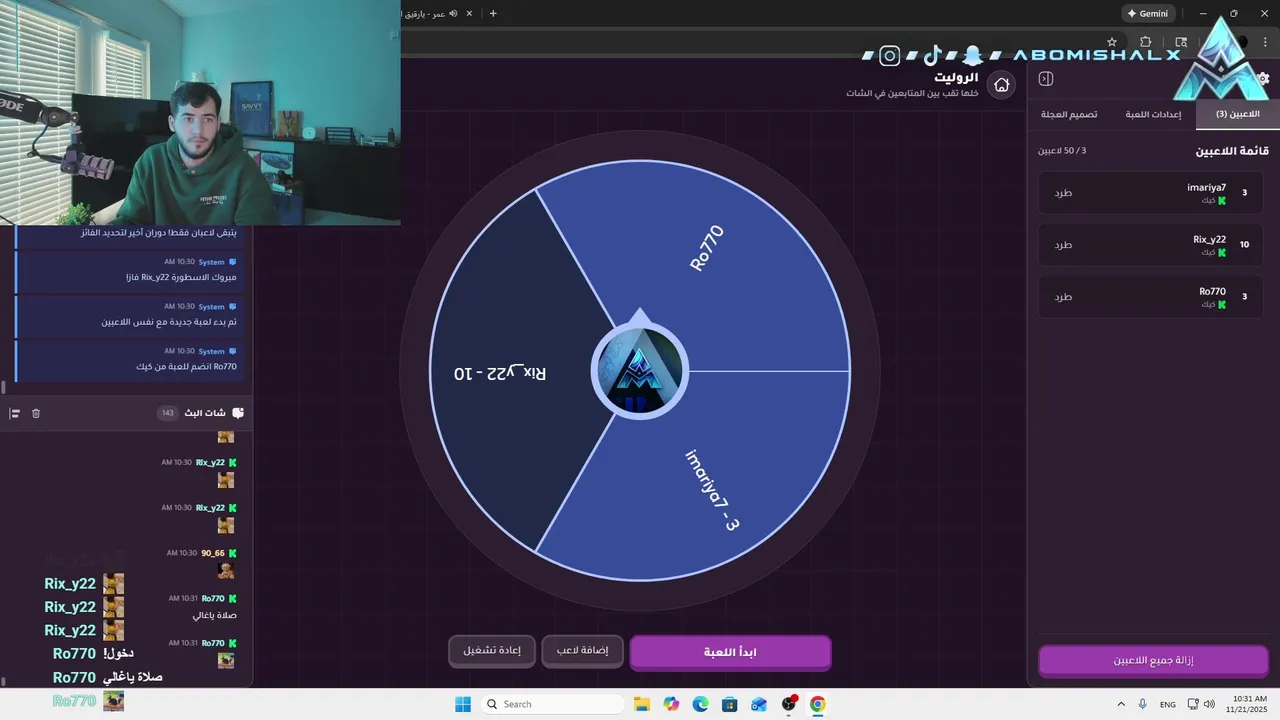Switch to the تصميم العجلة tab

[x=1069, y=114]
